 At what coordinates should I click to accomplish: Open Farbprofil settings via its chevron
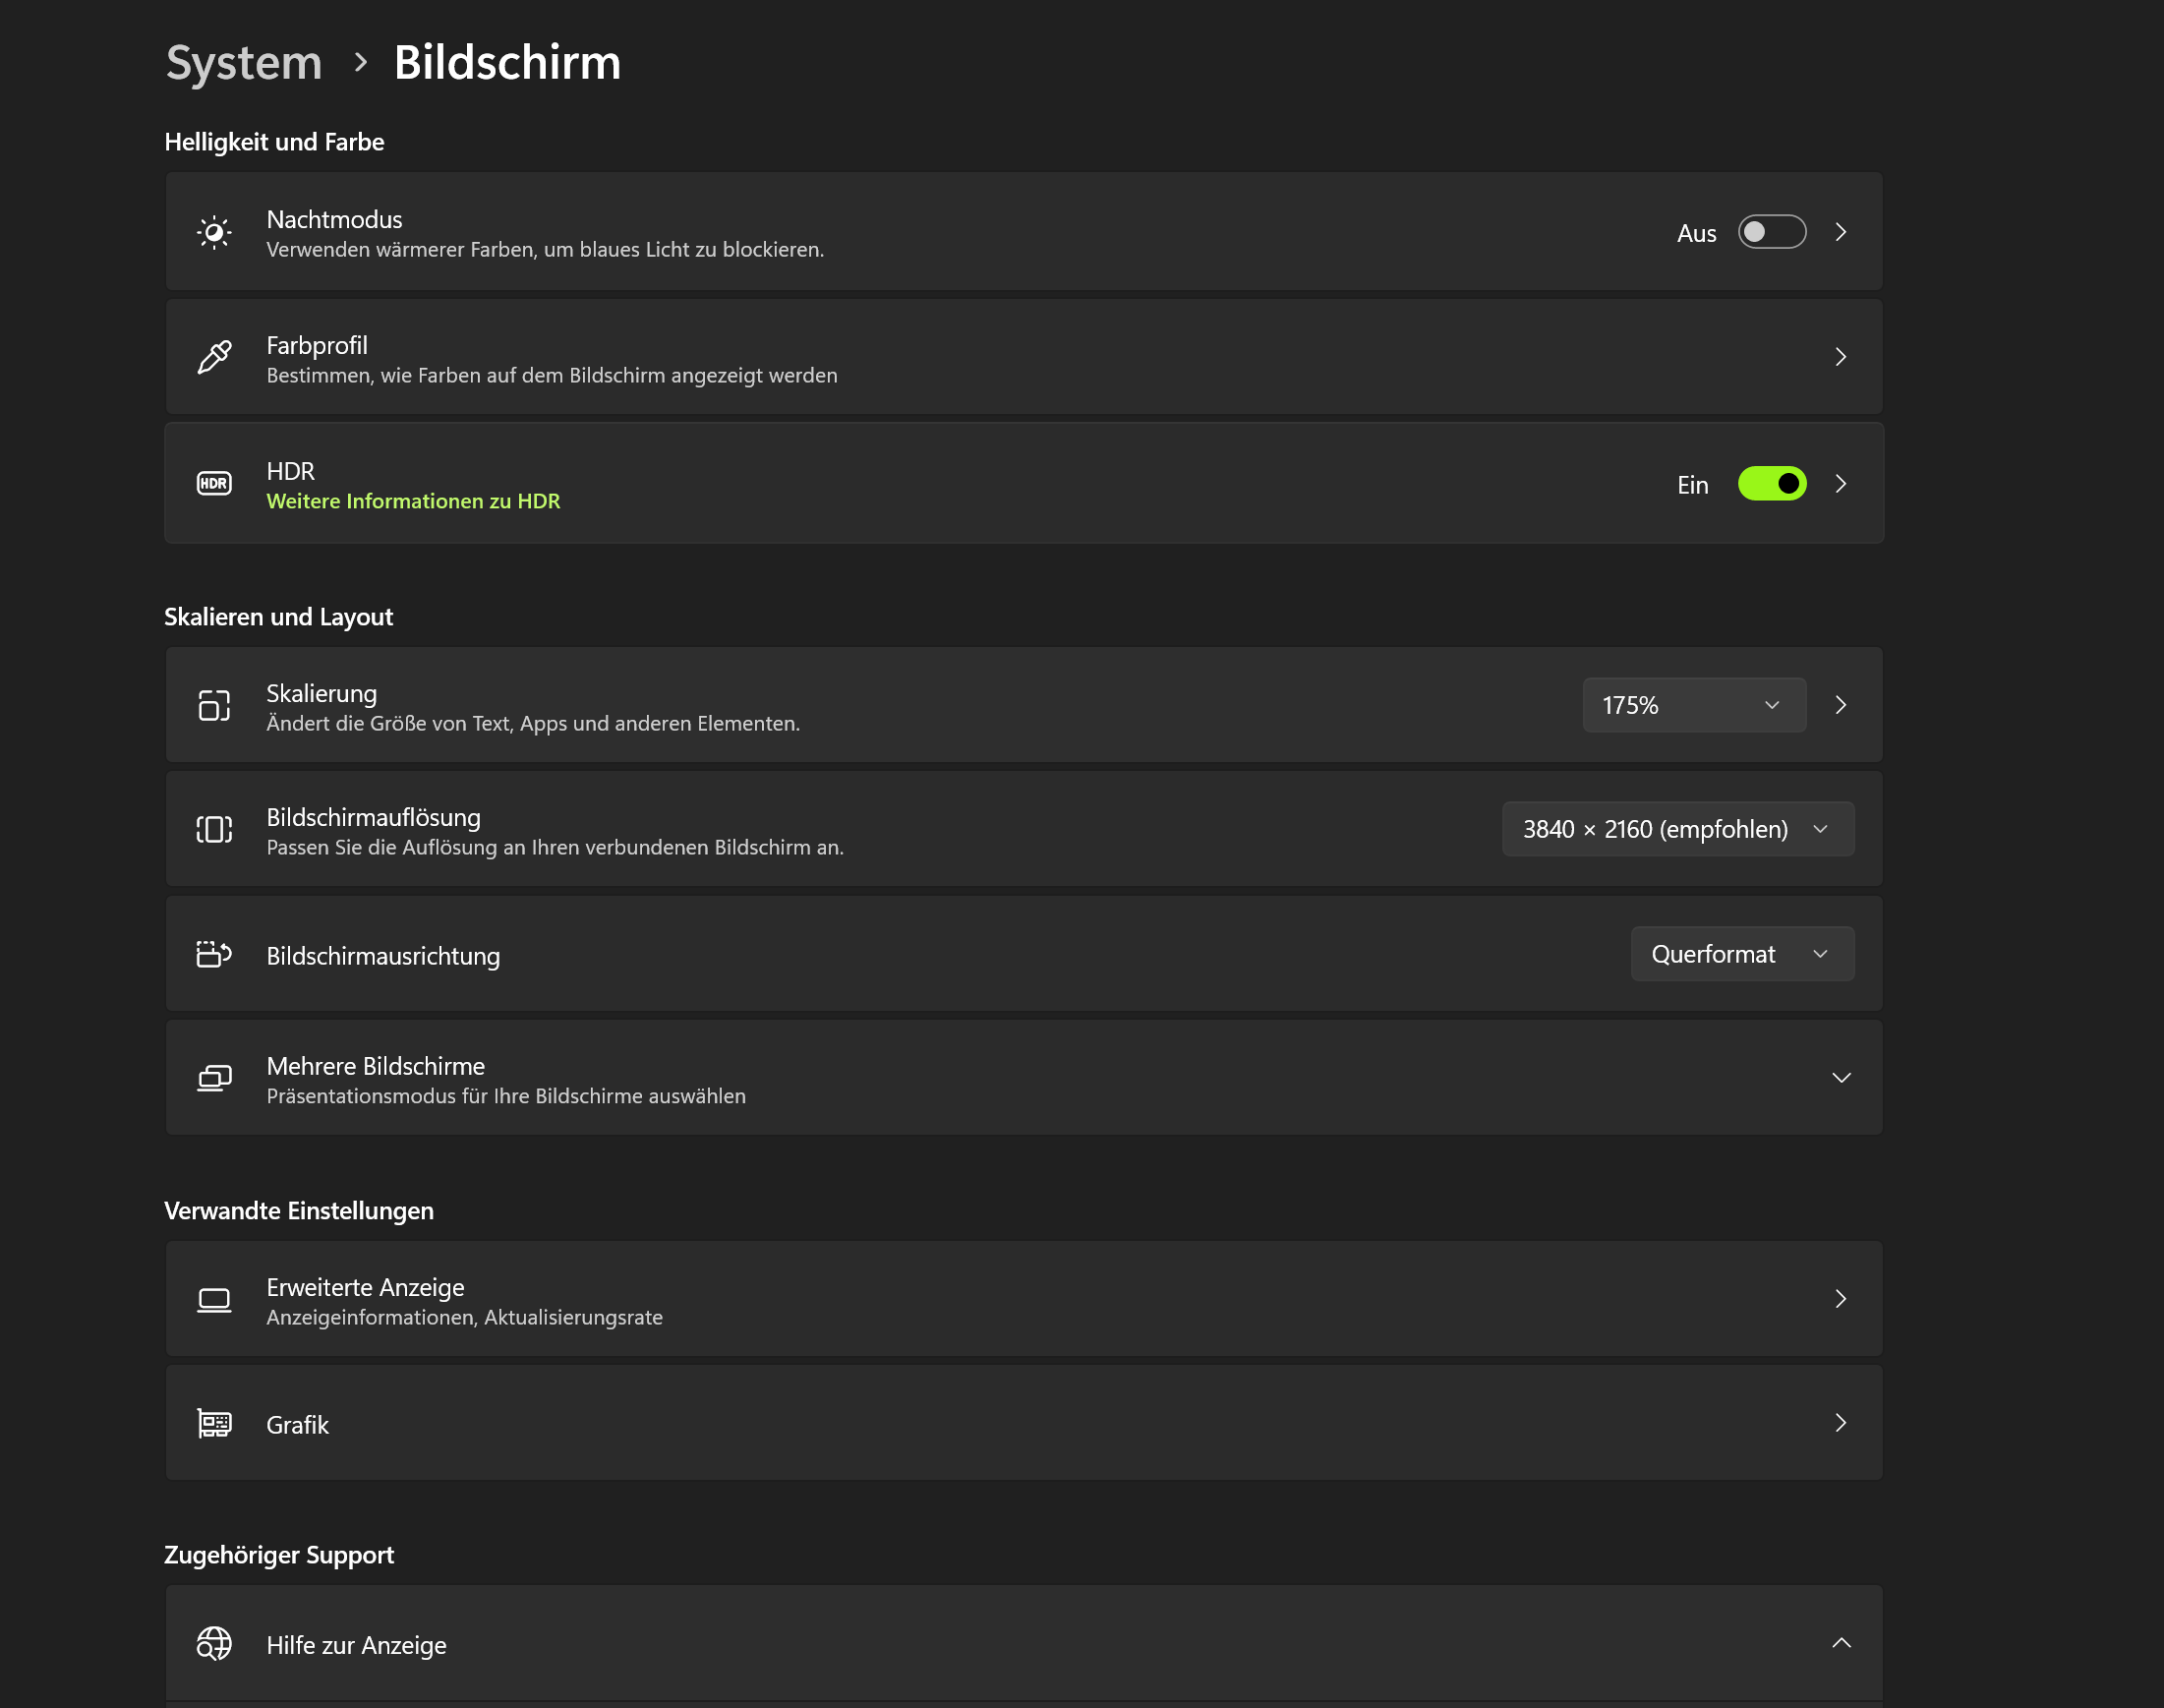click(x=1840, y=357)
